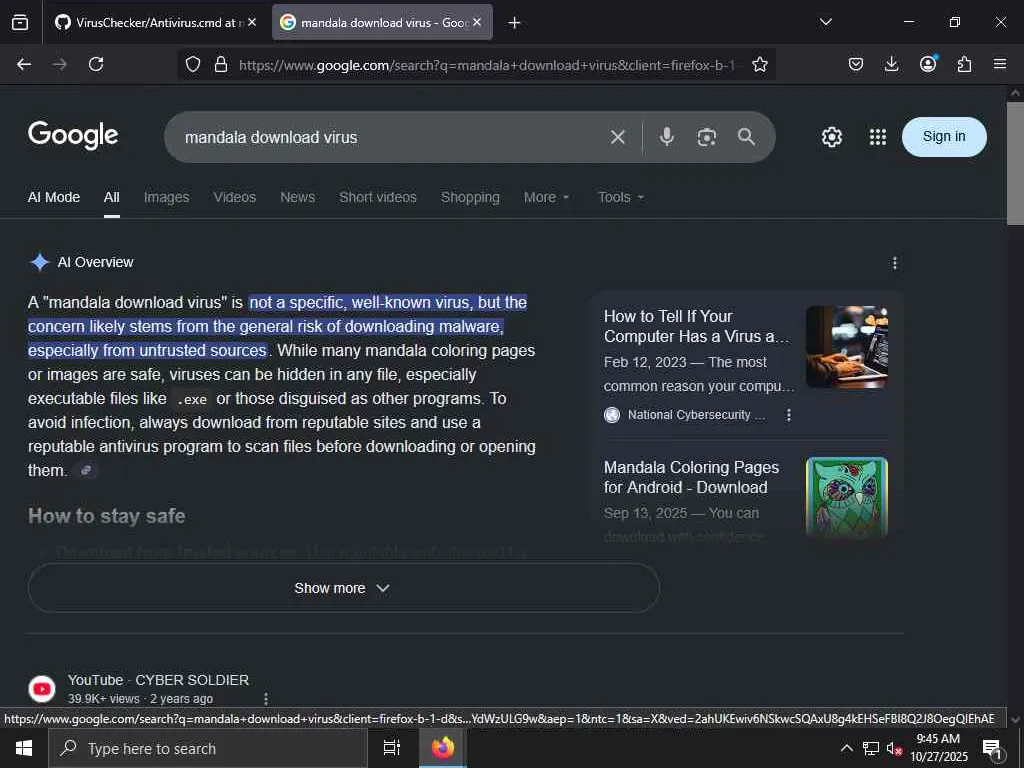Screen dimensions: 1024x768
Task: Switch to AI Mode tab
Action: pos(54,197)
